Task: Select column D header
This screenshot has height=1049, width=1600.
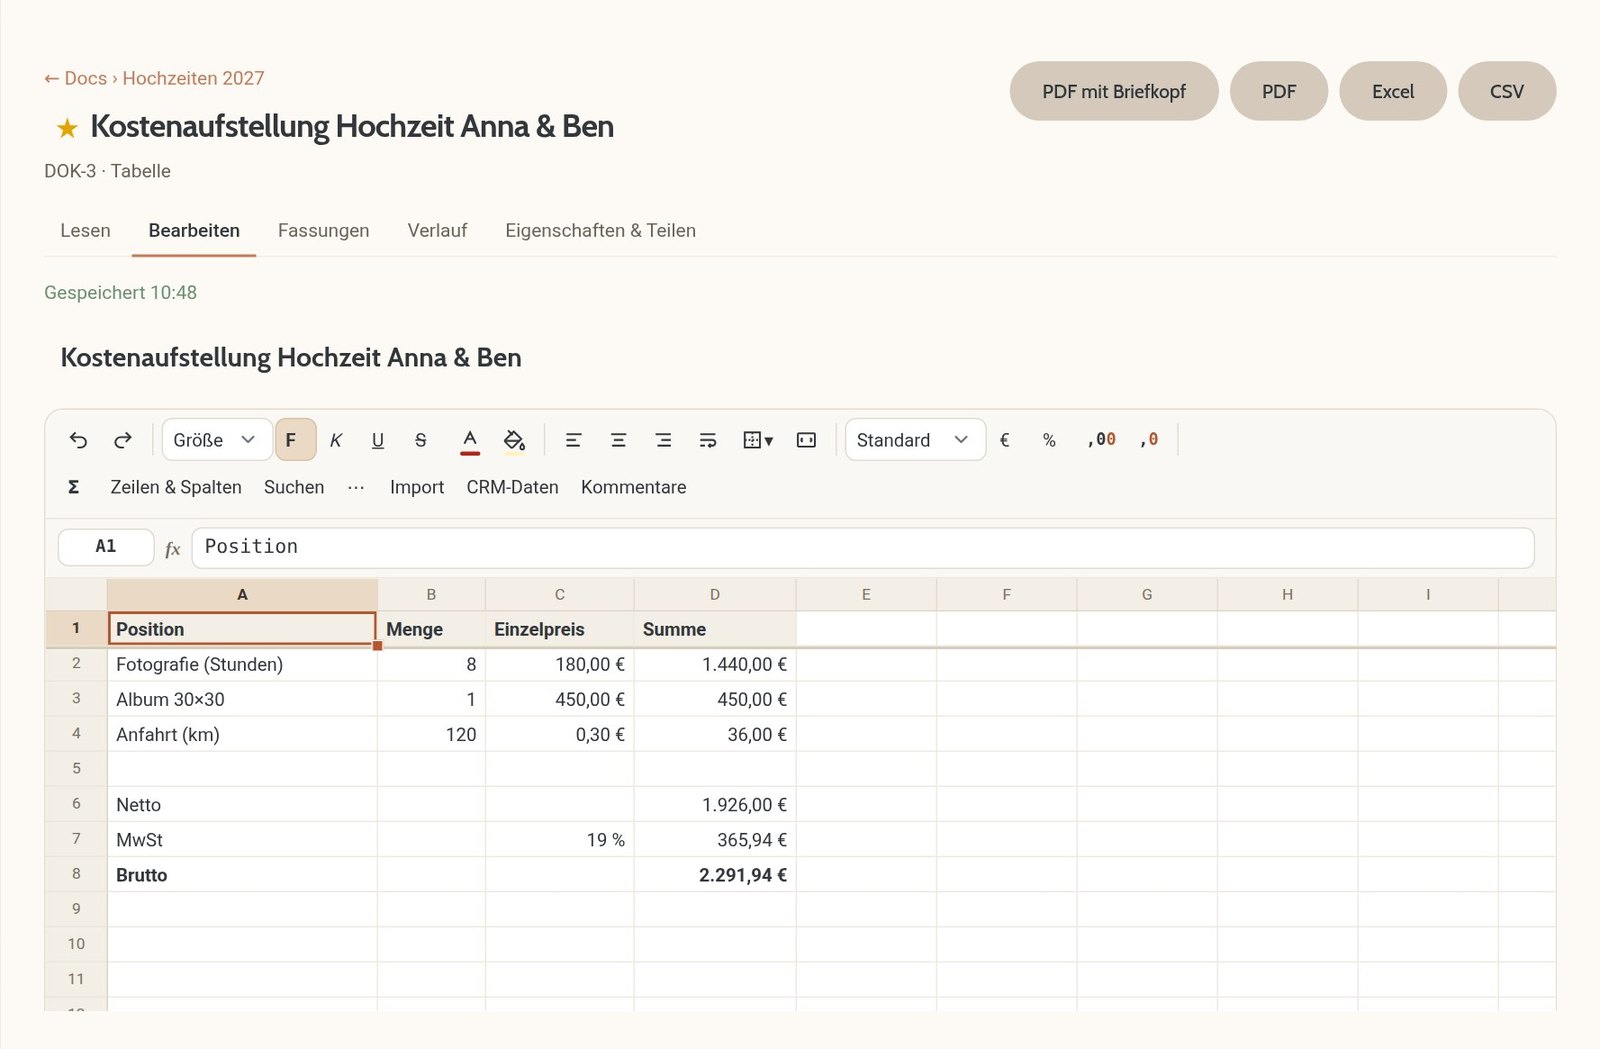Action: click(x=715, y=594)
